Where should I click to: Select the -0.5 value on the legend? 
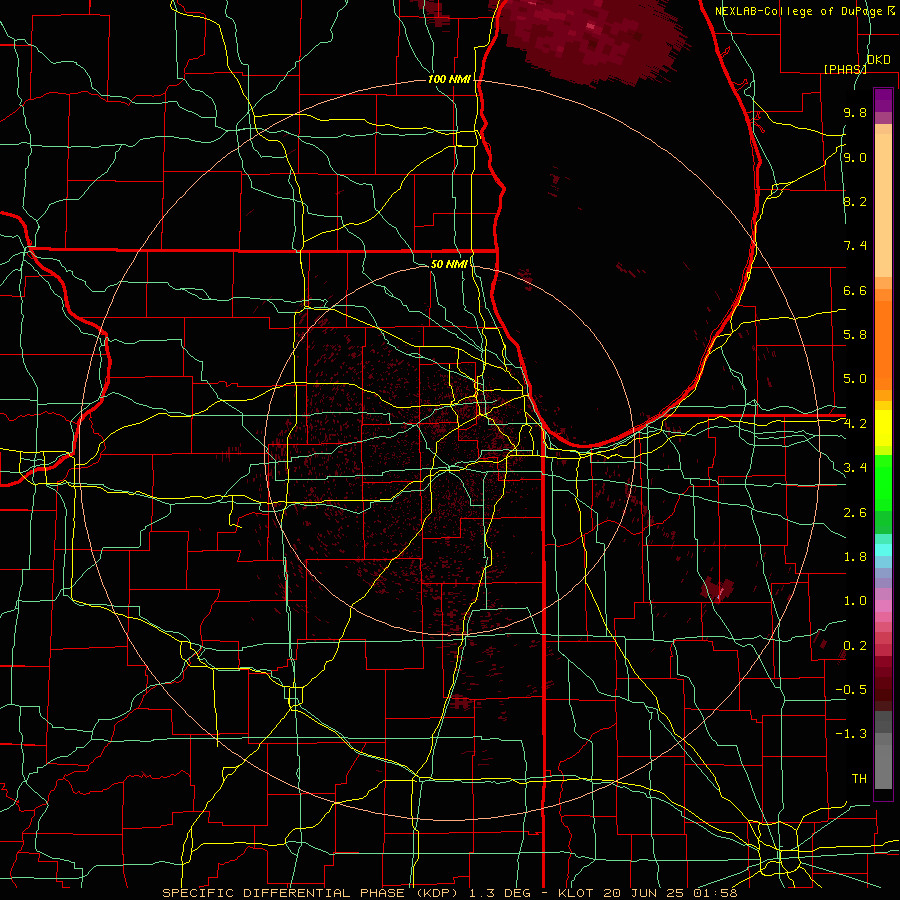pyautogui.click(x=851, y=690)
